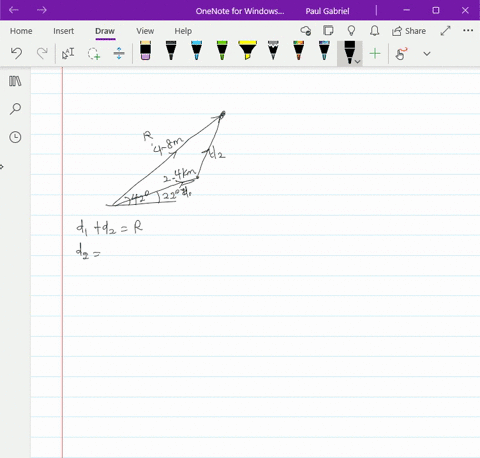Show notebooks navigation icon in sidebar
This screenshot has width=480, height=458.
point(15,81)
